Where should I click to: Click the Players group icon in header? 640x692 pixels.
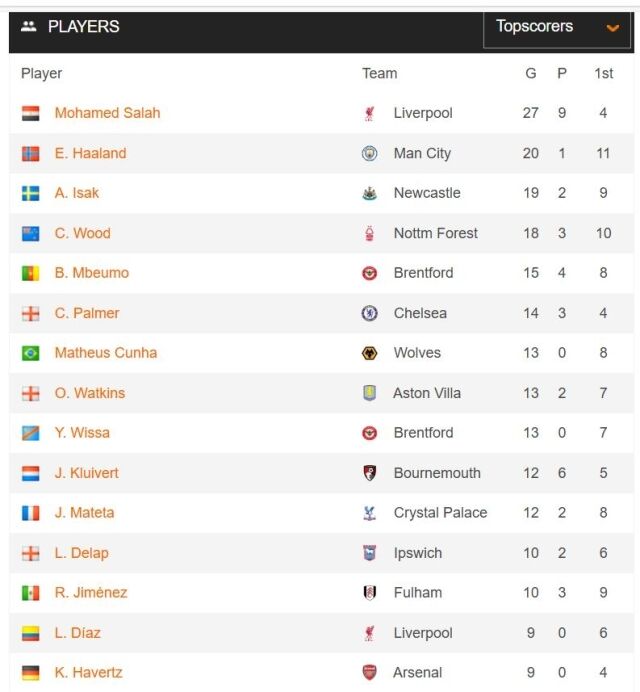(29, 26)
